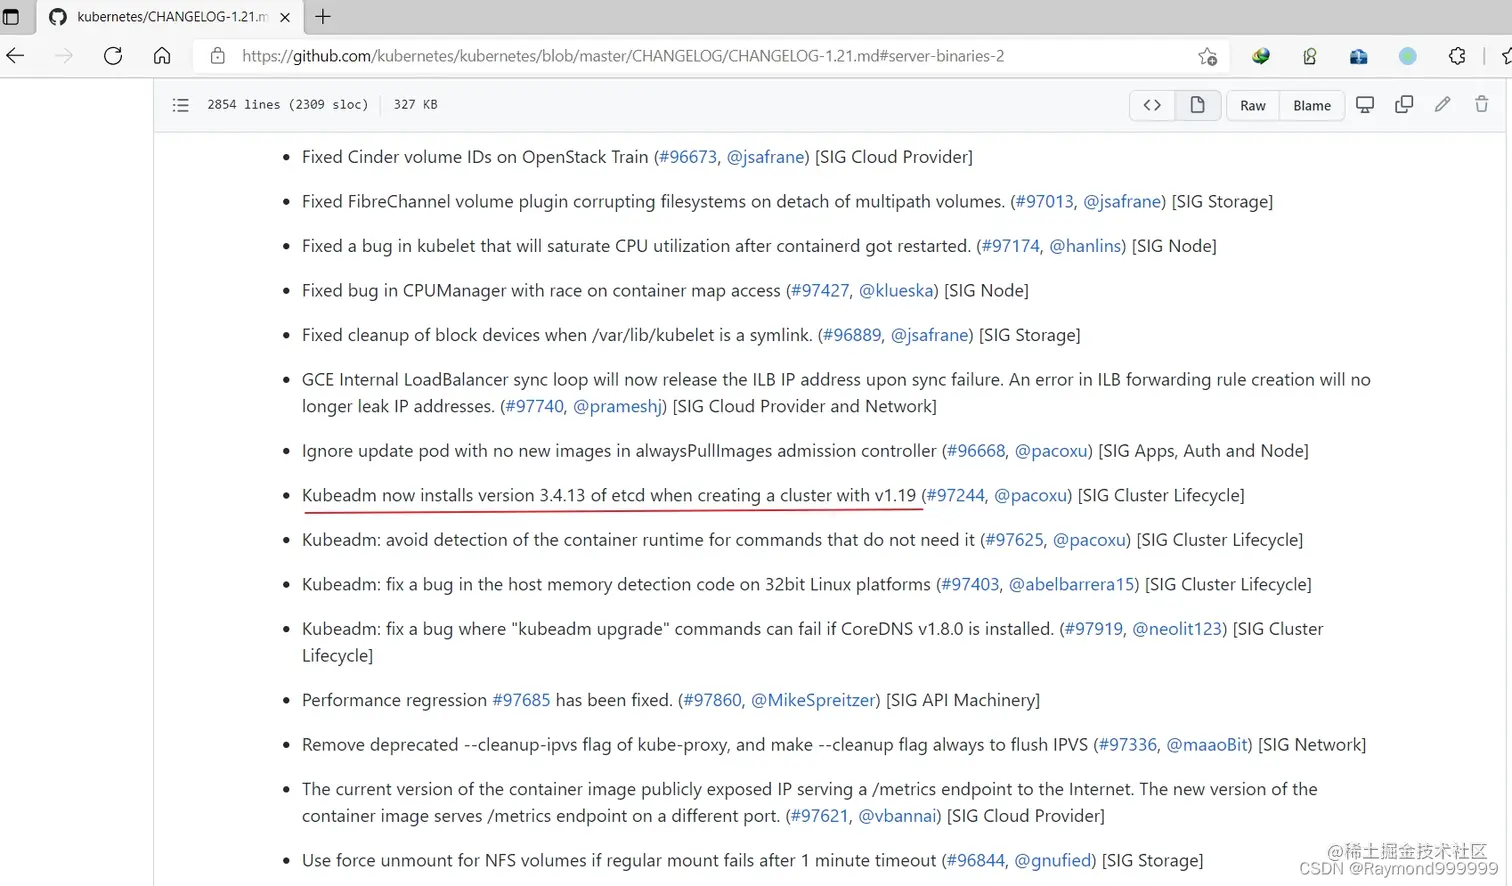Image resolution: width=1512 pixels, height=886 pixels.
Task: Select the kubernetes/CHANGELOG-1.21 browser tab
Action: 170,17
